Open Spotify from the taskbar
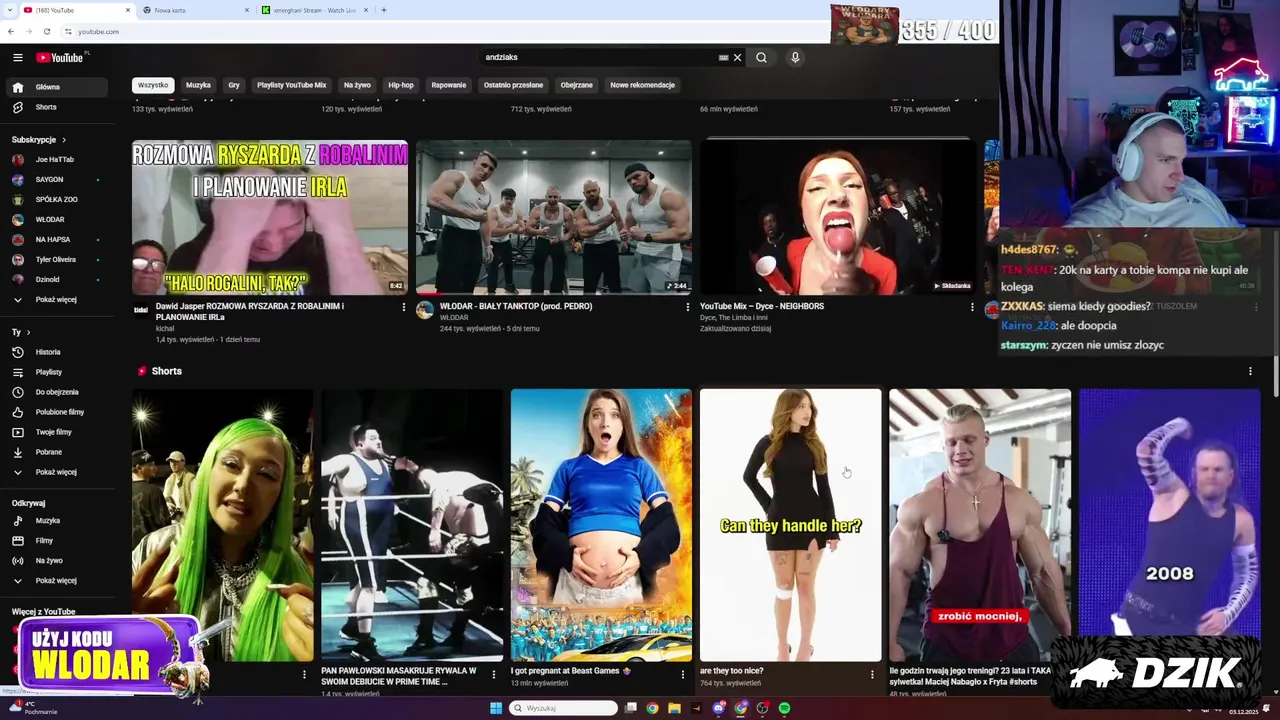 [785, 708]
